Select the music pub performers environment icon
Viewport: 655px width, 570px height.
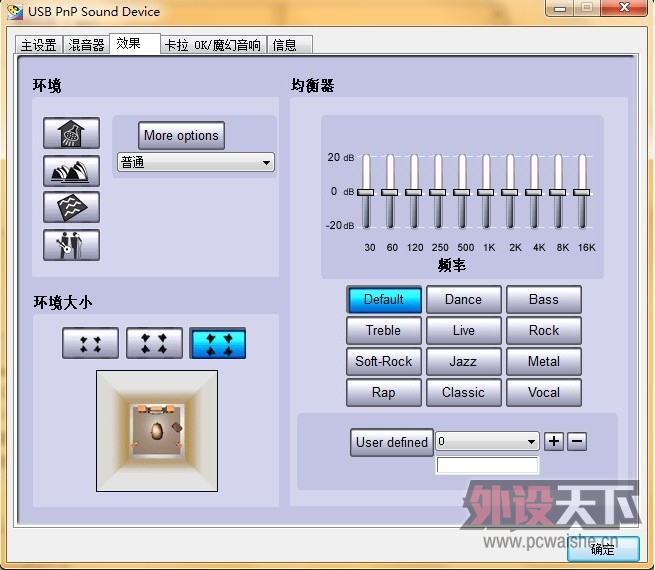point(71,245)
